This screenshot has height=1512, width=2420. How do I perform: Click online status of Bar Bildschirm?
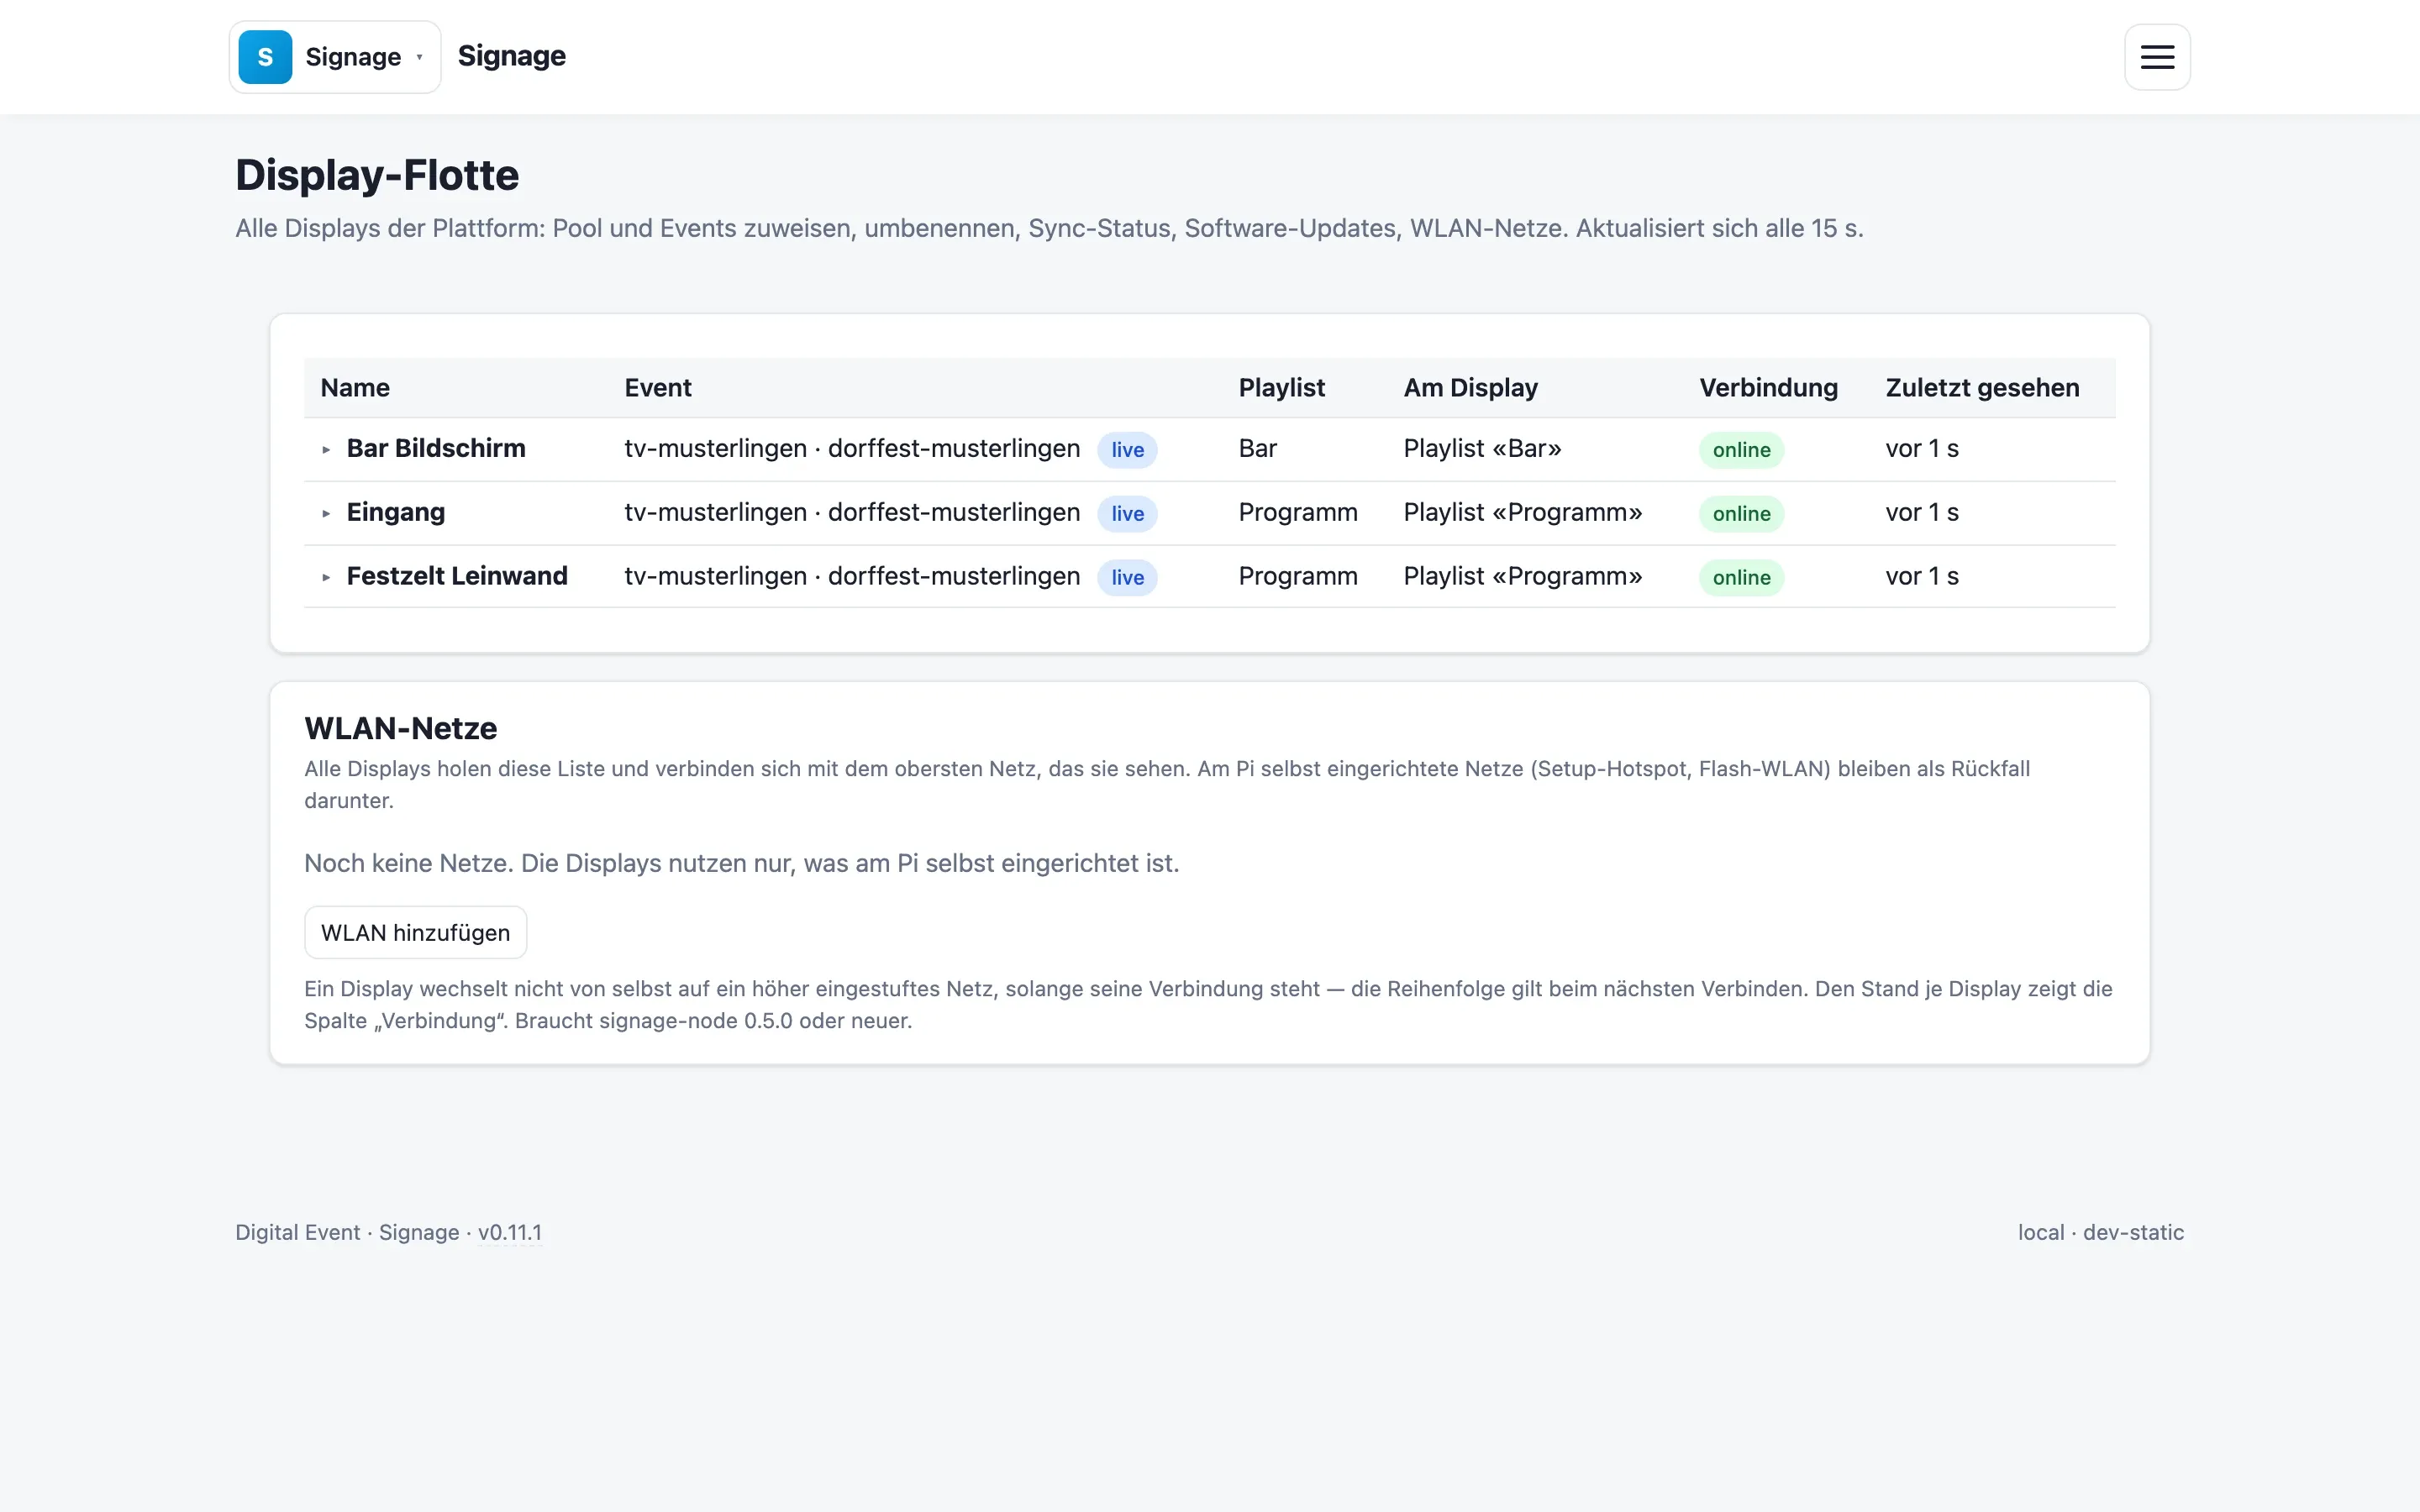pyautogui.click(x=1741, y=450)
